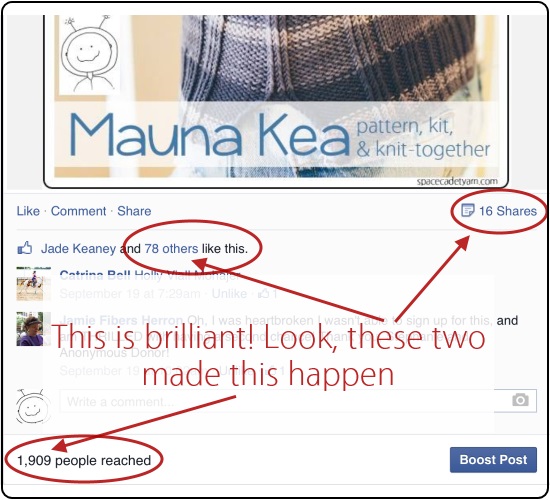Screen dimensions: 550x500
Task: Focus the Write a comment field
Action: tap(298, 401)
